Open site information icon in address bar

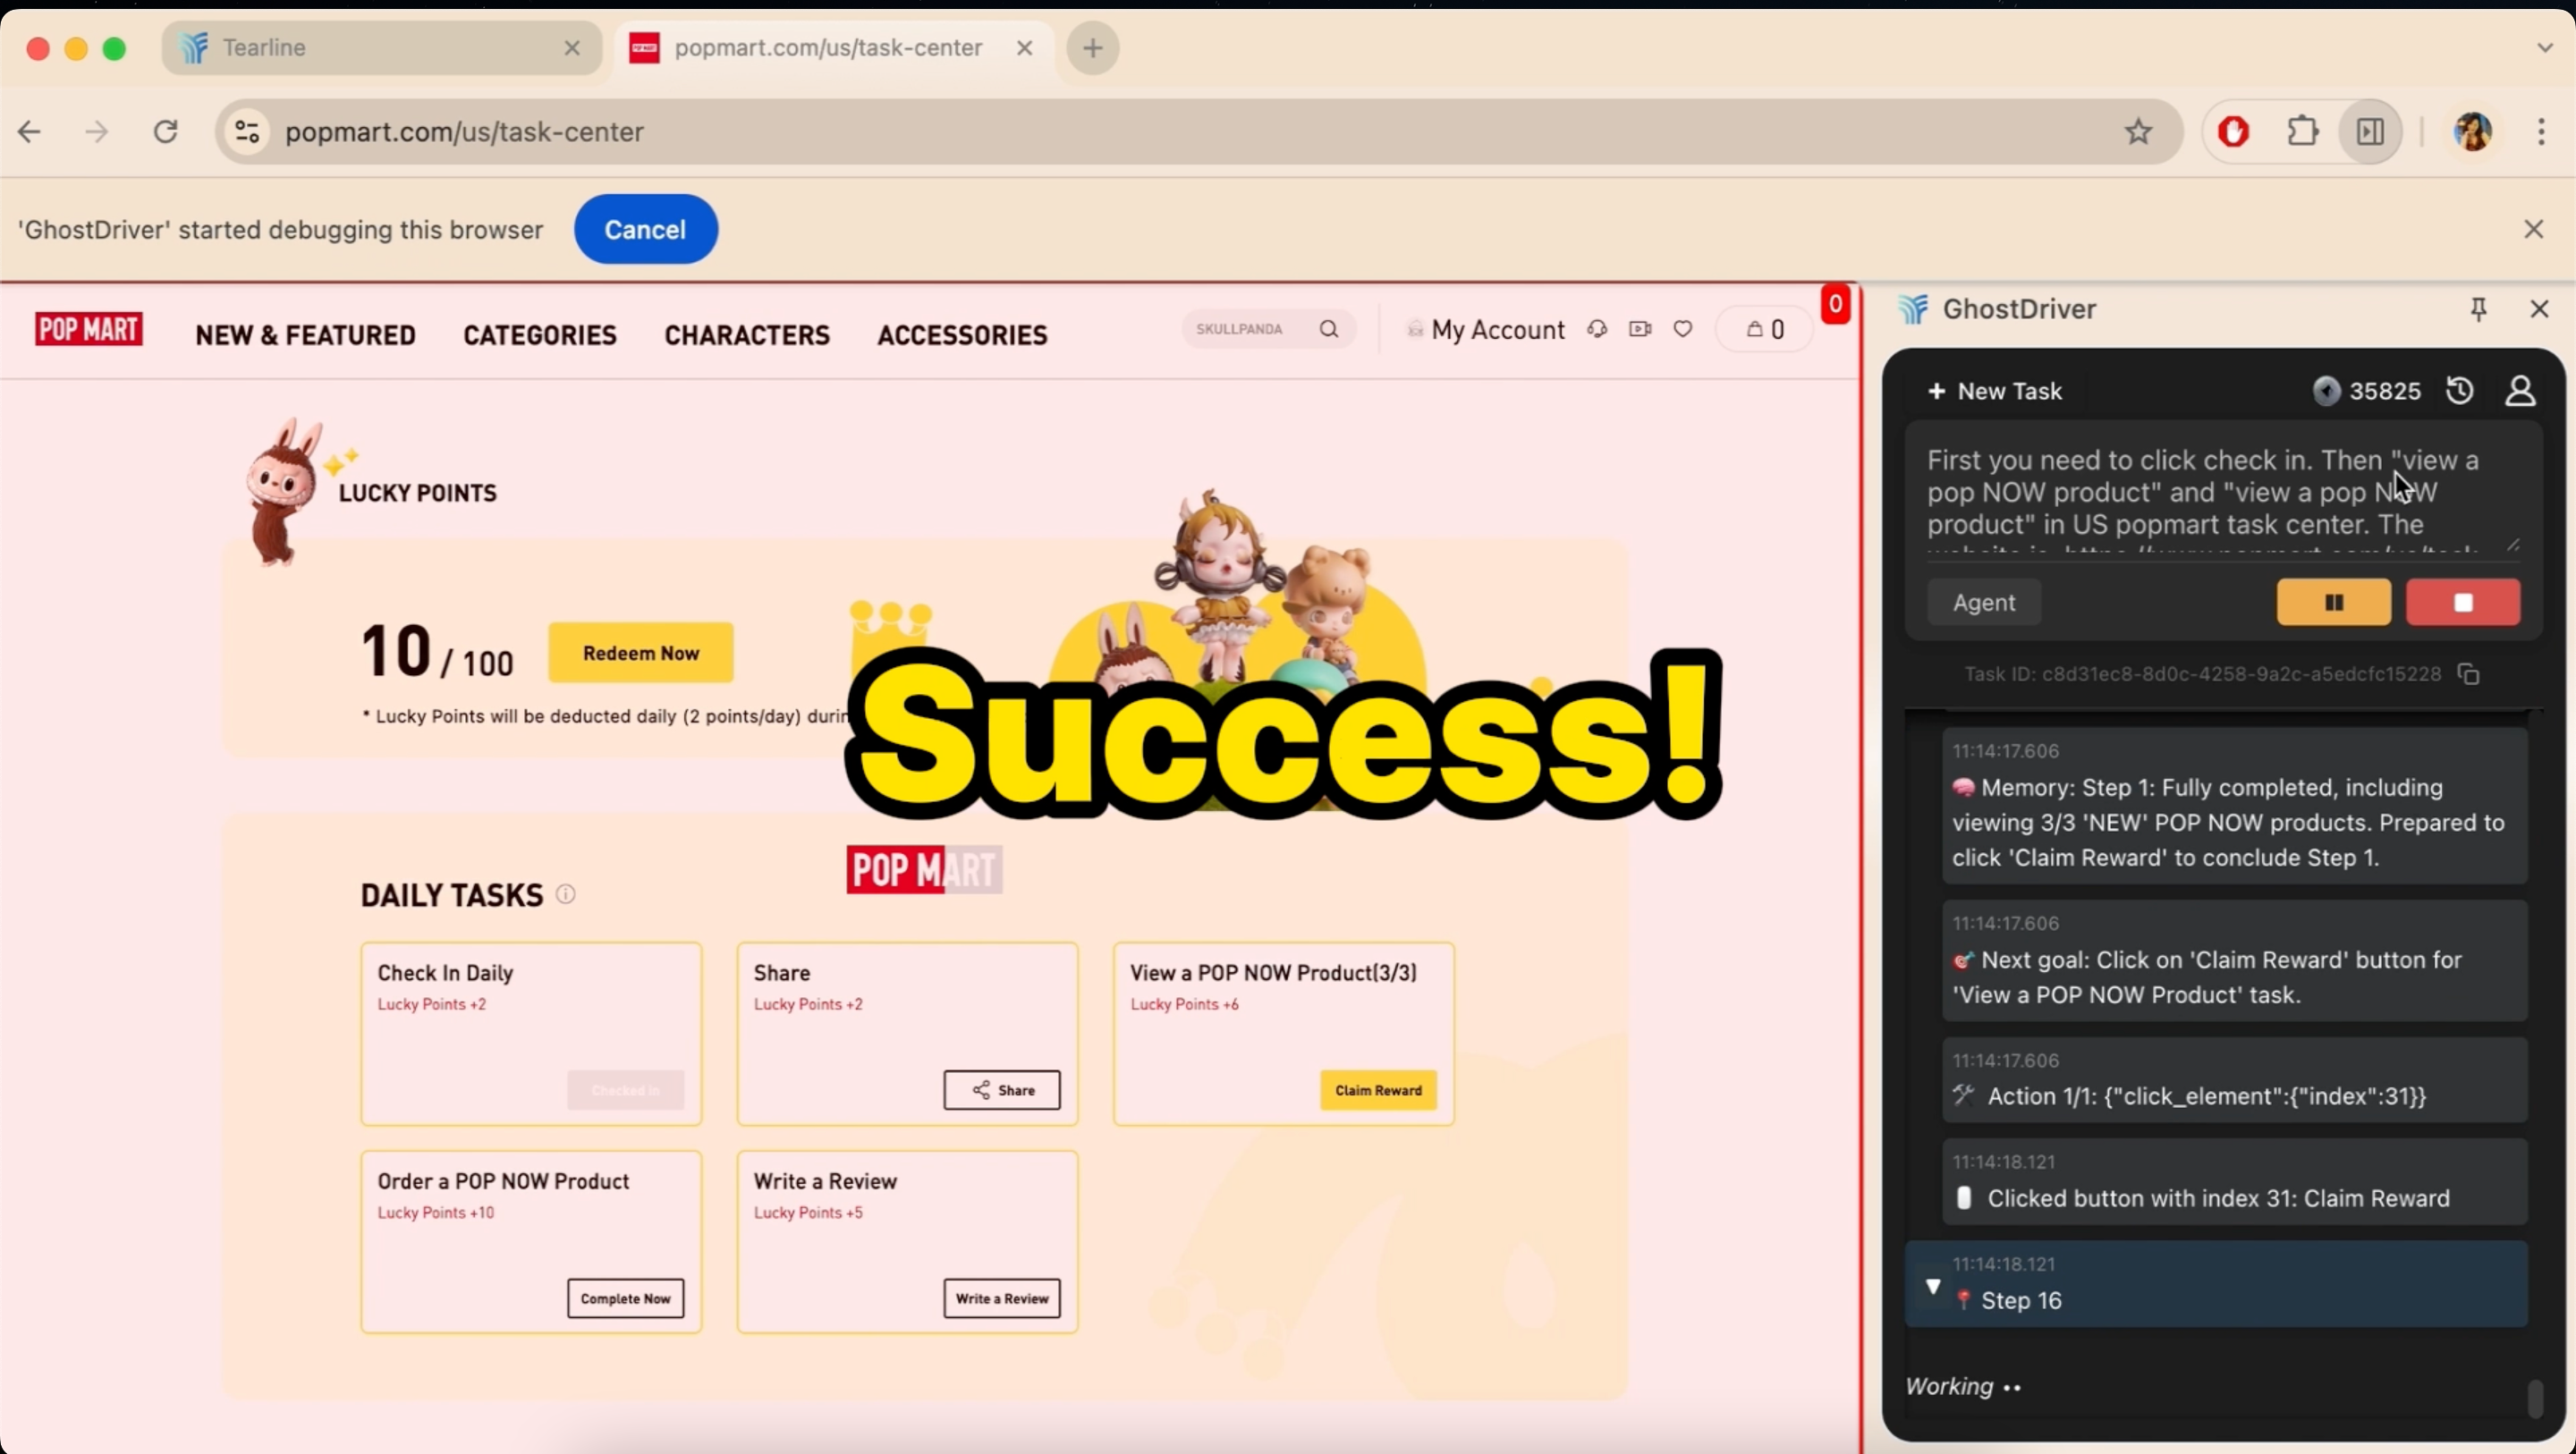point(247,131)
